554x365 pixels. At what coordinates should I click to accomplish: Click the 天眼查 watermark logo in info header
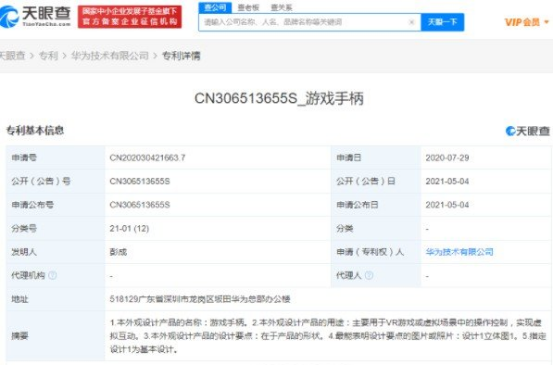point(528,131)
